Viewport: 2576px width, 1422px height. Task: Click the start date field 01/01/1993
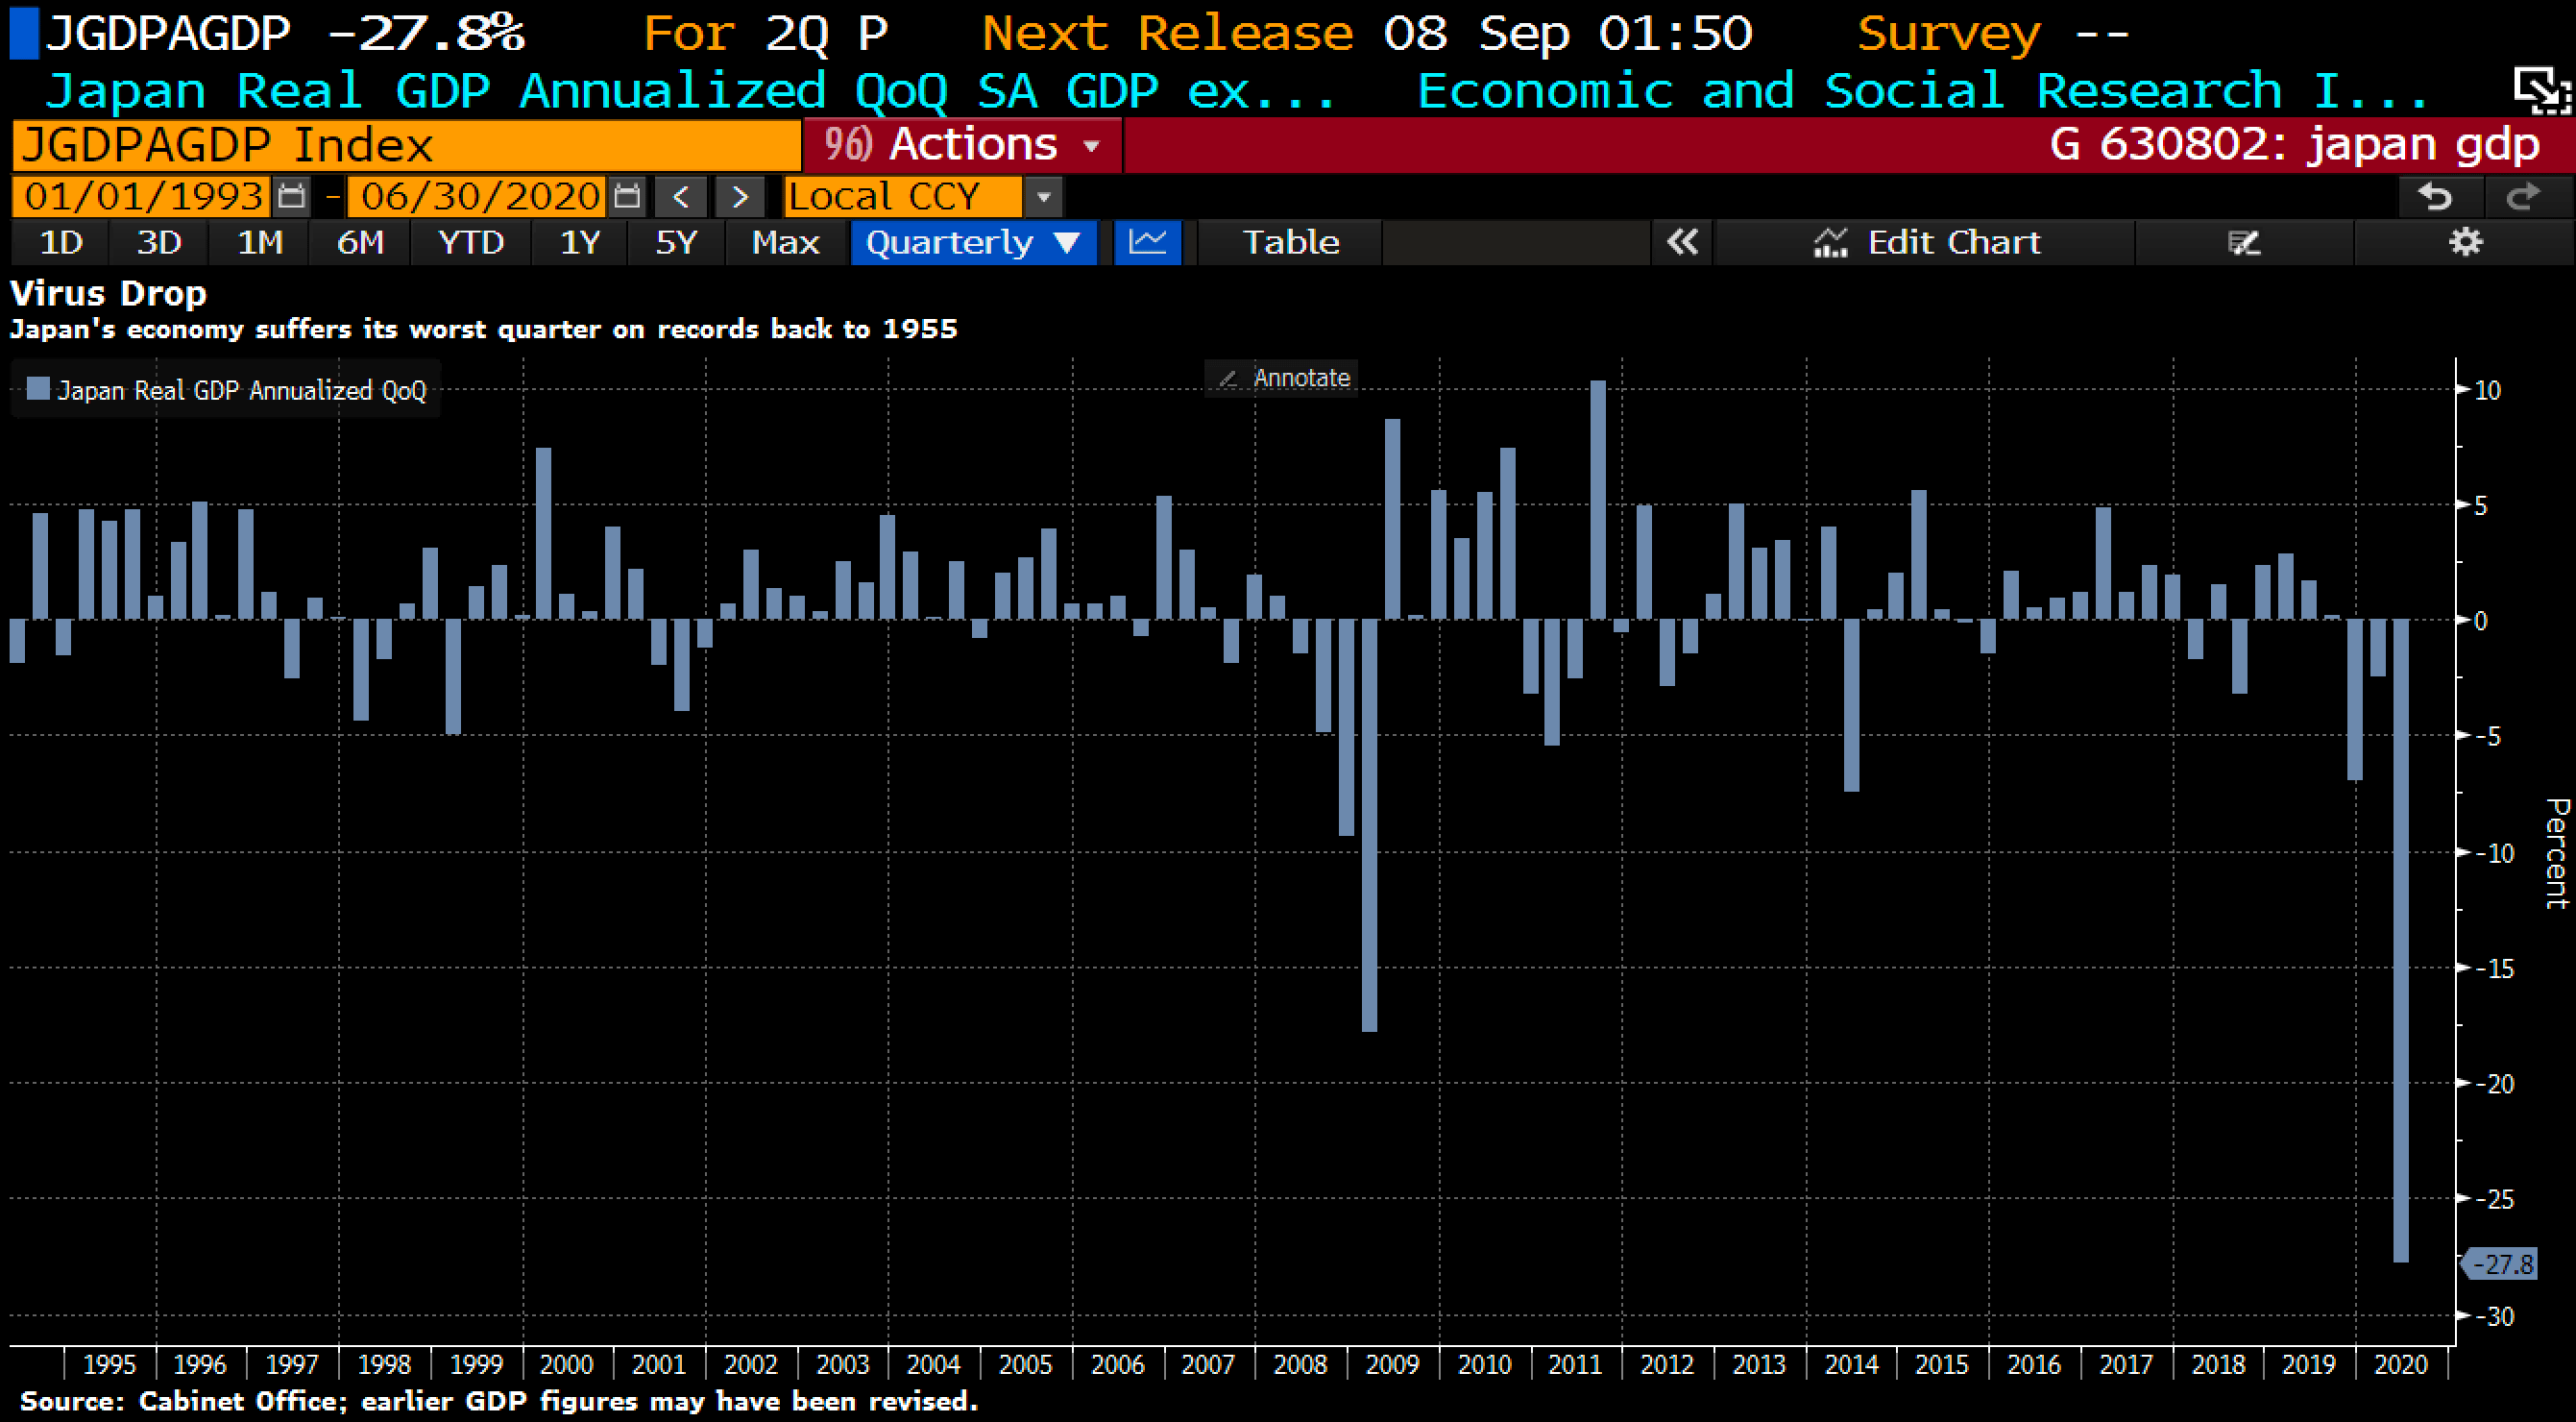(141, 196)
